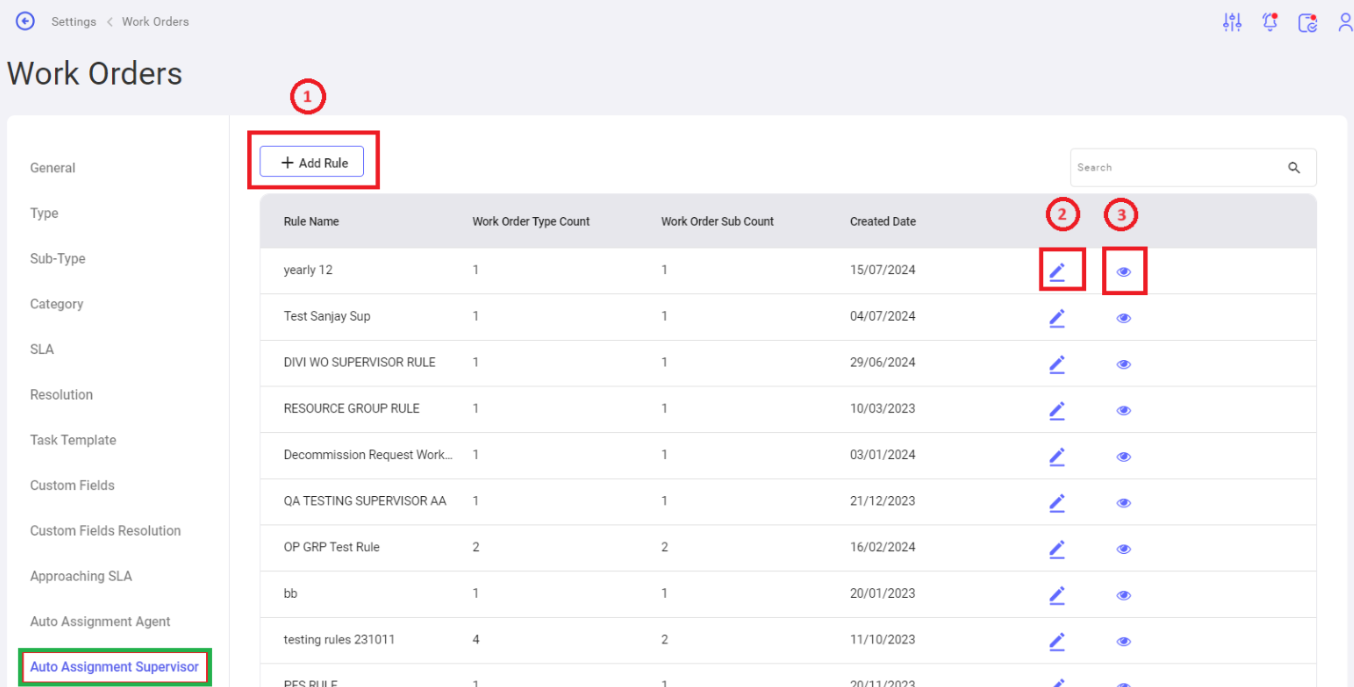The image size is (1354, 687).
Task: Select the RESOURCE GROUP RULE name
Action: 352,408
